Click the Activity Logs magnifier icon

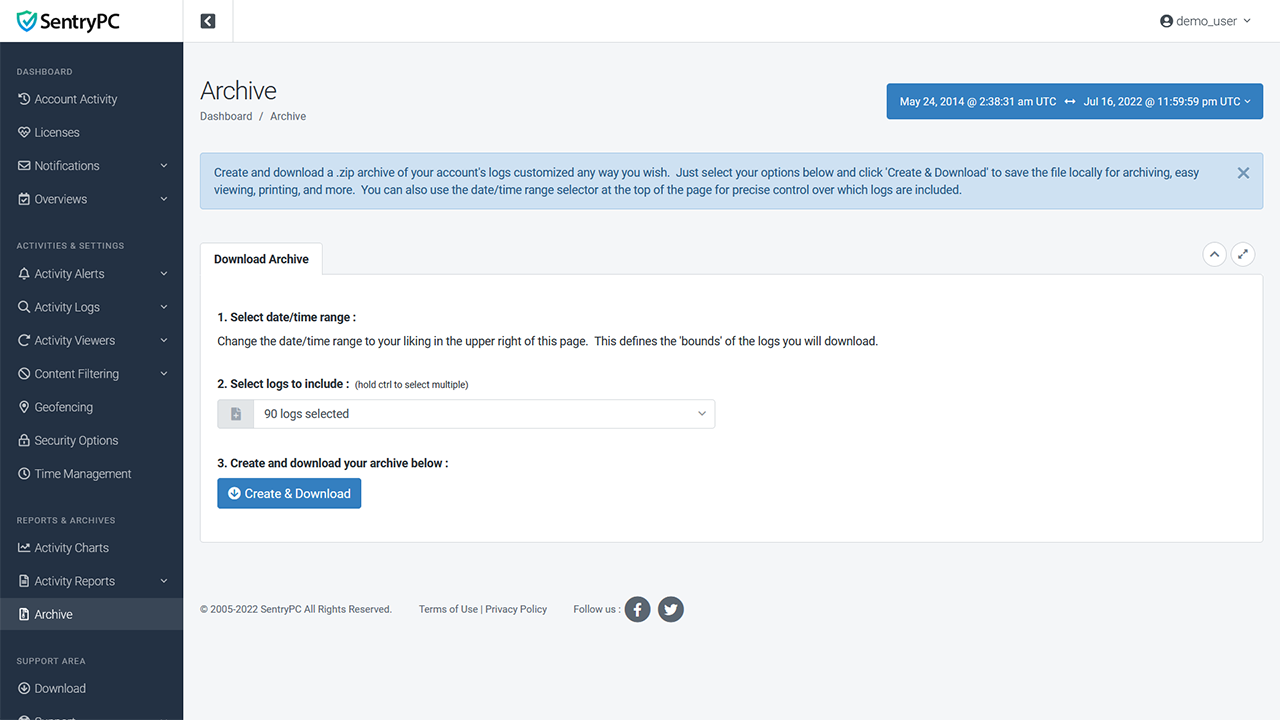pos(25,307)
